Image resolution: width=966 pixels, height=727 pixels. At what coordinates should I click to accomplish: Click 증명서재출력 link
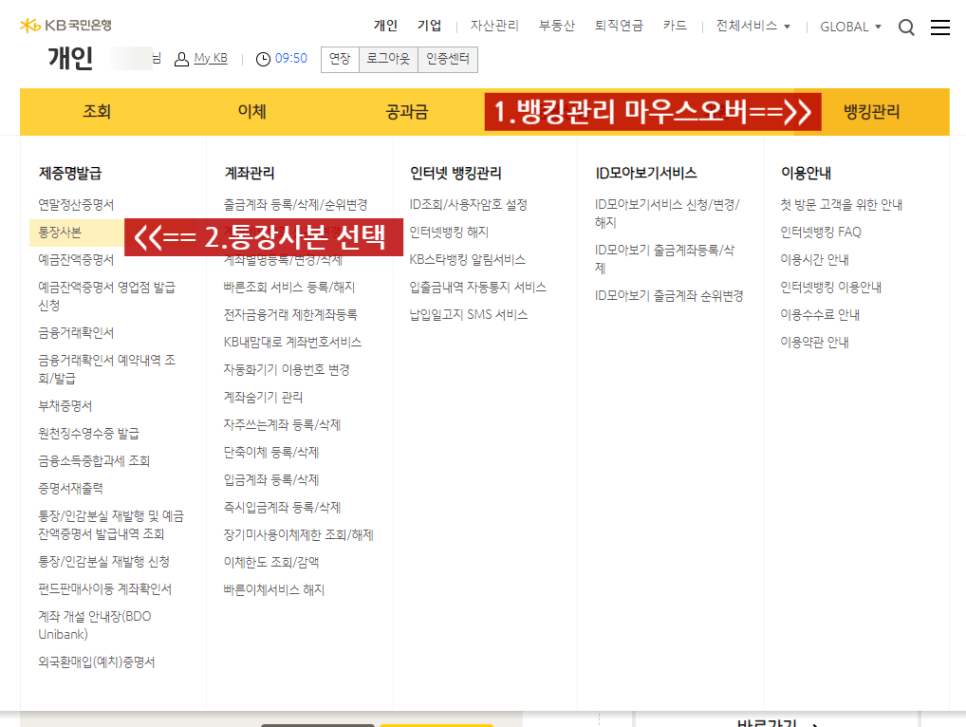tap(70, 489)
